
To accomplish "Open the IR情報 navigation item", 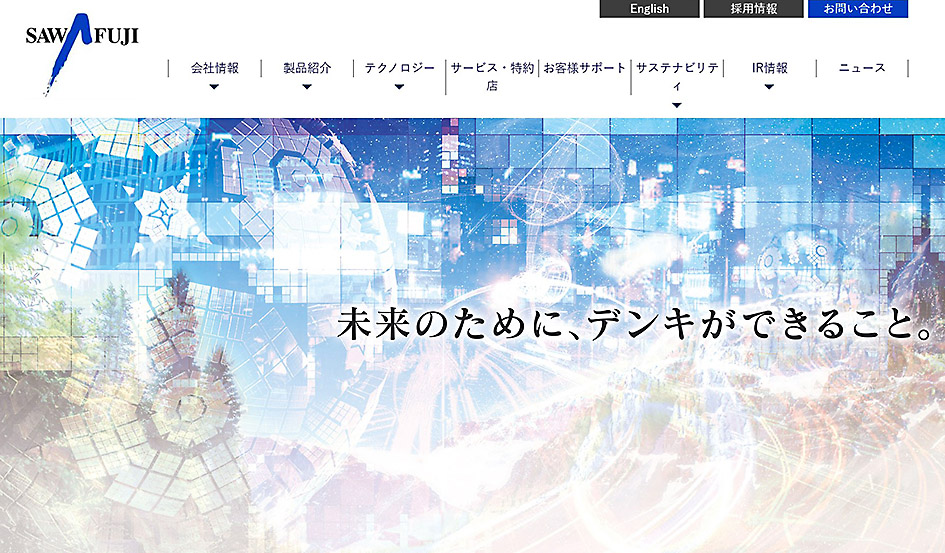I will (769, 68).
